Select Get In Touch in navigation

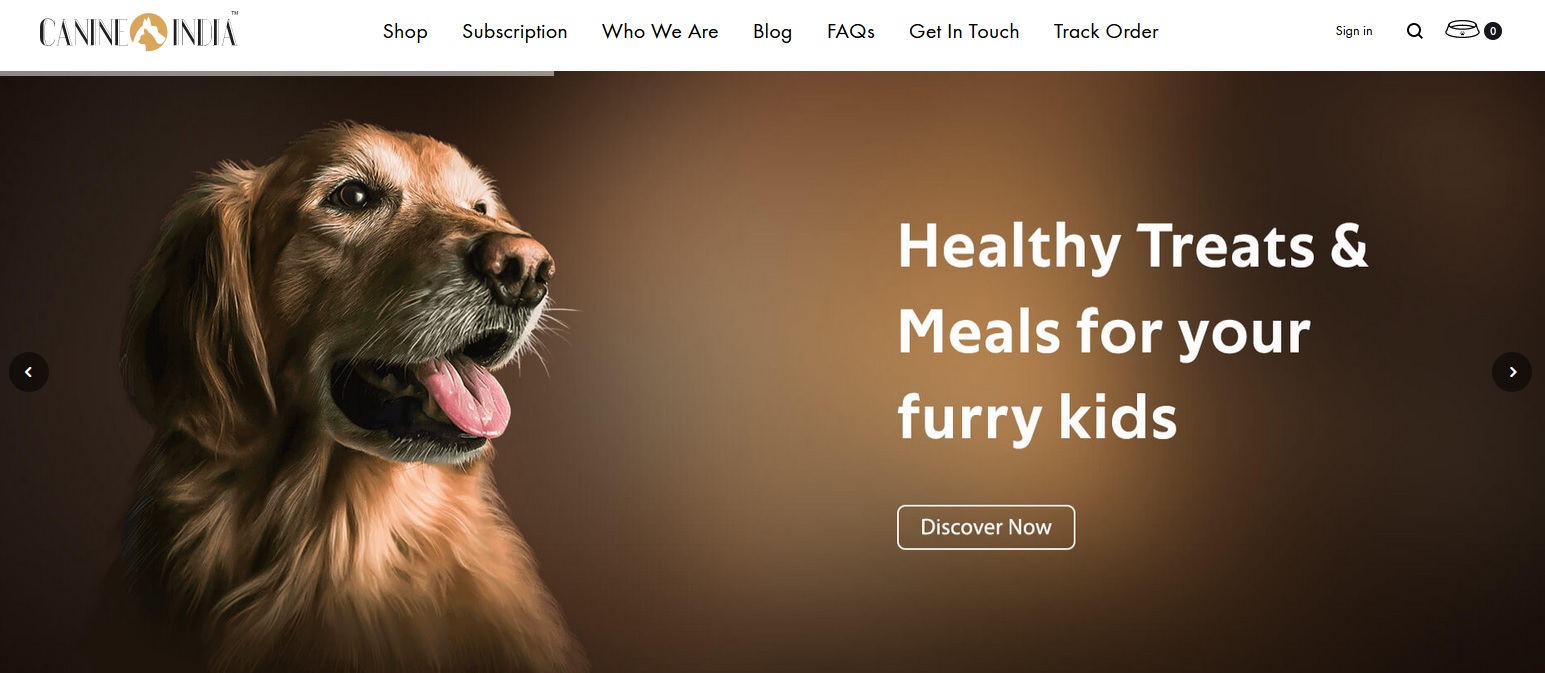click(x=964, y=31)
